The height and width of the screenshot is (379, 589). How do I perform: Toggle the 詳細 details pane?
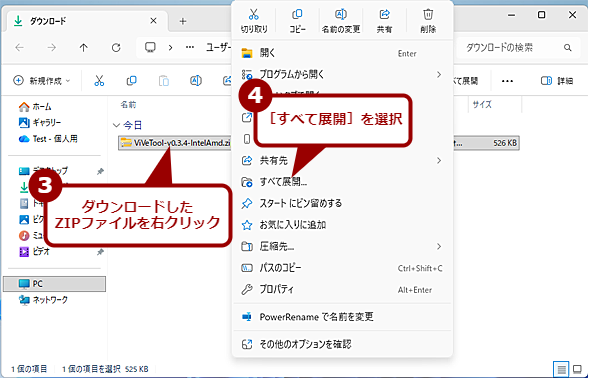(x=557, y=81)
